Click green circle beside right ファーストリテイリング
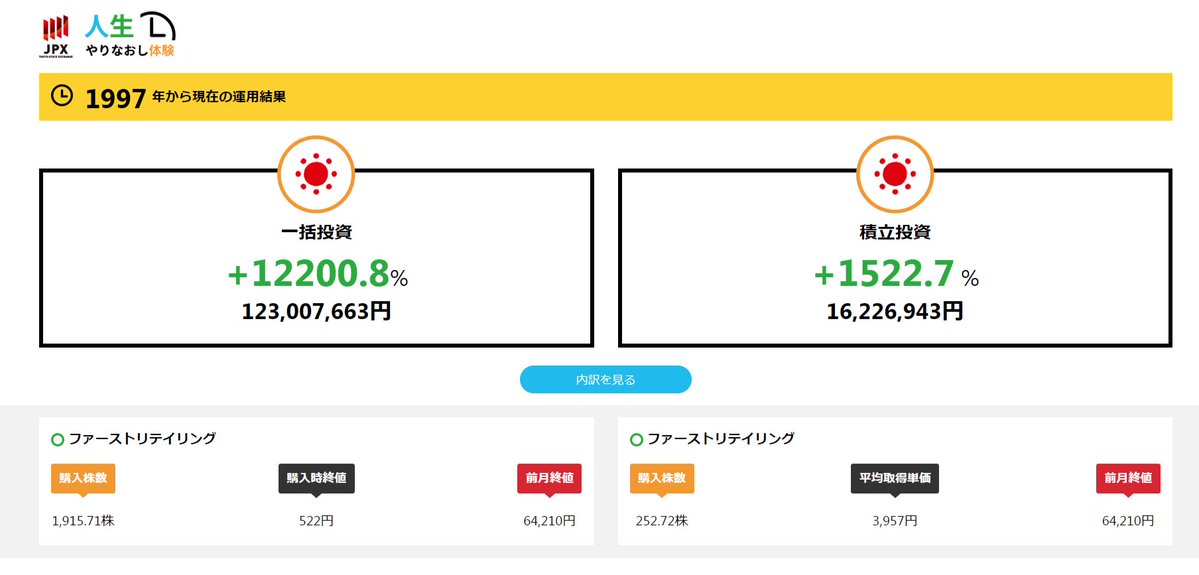This screenshot has width=1199, height=575. (636, 440)
